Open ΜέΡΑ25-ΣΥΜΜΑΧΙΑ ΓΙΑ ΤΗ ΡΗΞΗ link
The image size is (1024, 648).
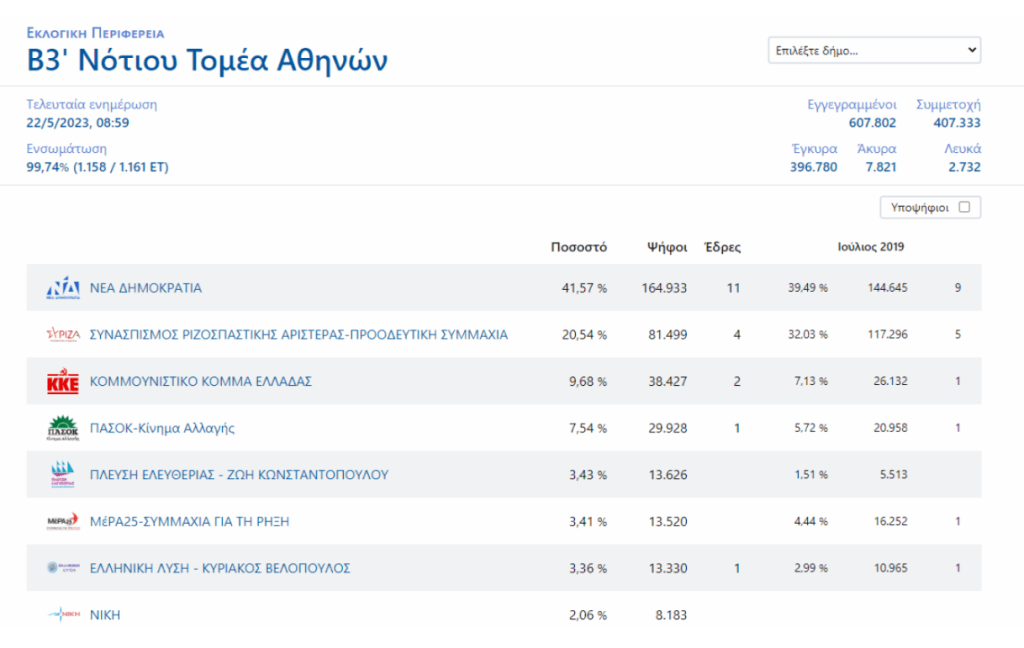click(x=190, y=521)
